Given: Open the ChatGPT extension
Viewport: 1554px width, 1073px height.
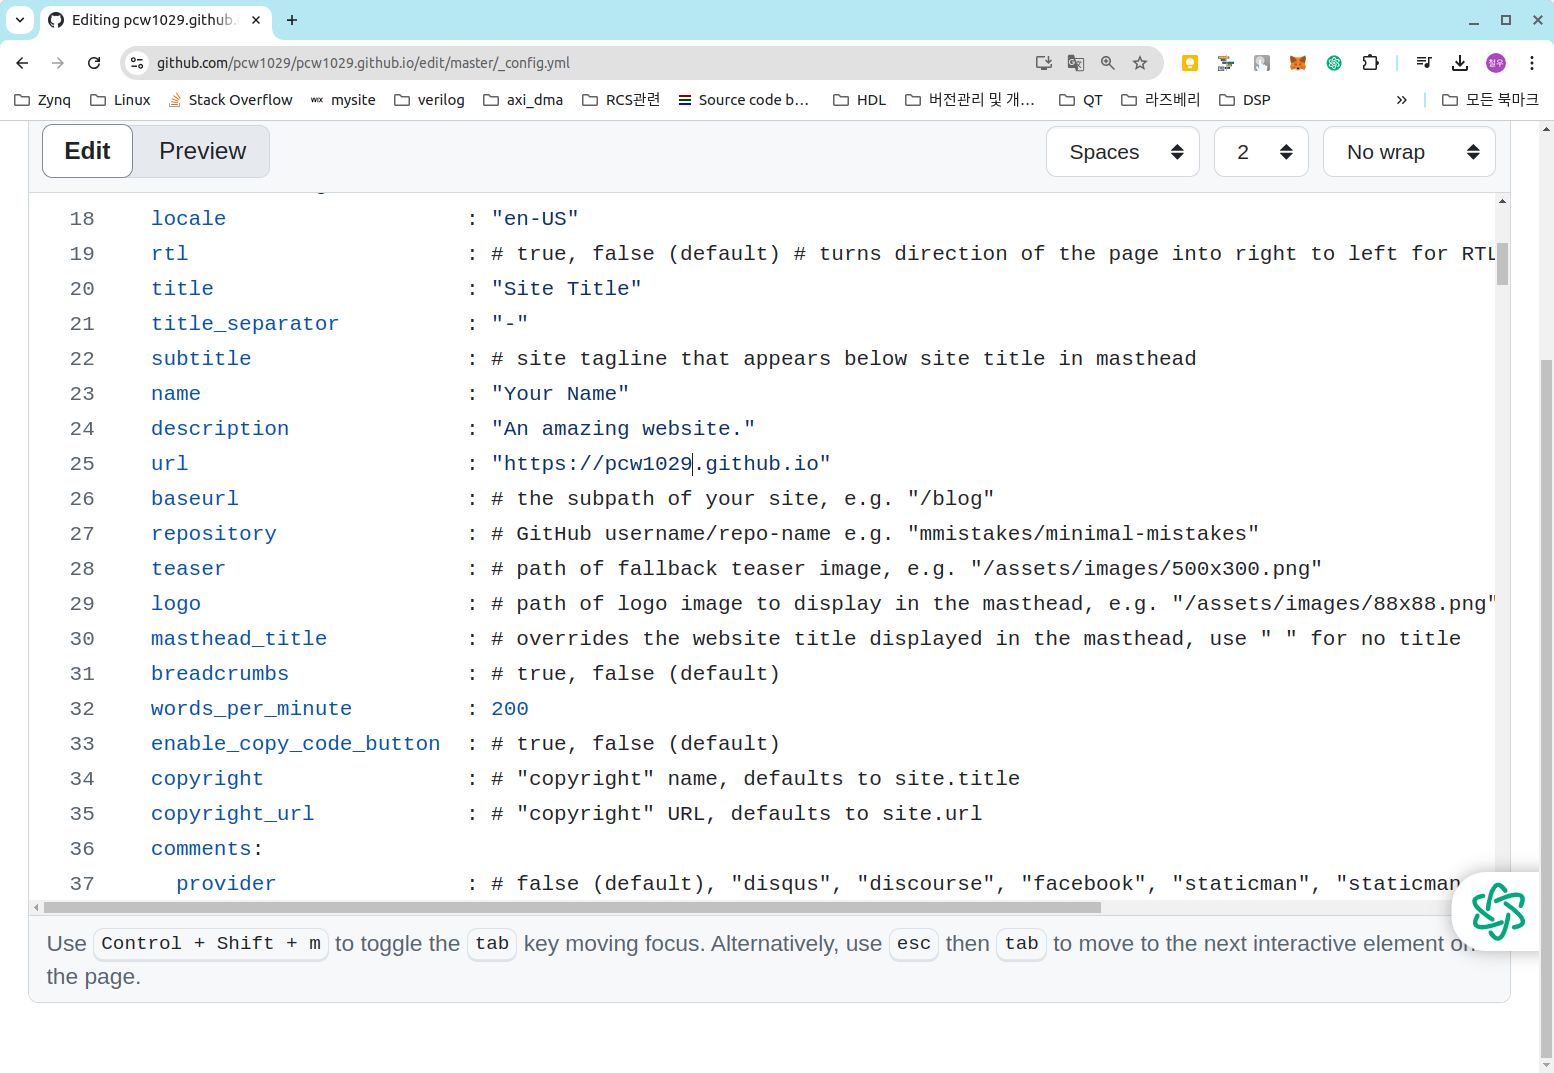Looking at the screenshot, I should (1333, 62).
